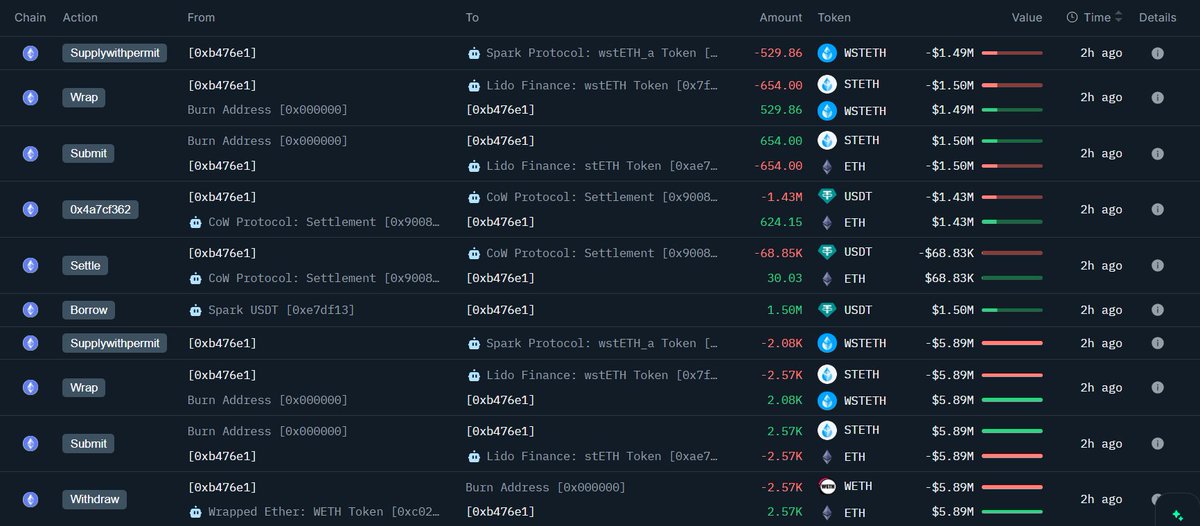Select the 30.03 amount cell
This screenshot has width=1200, height=526.
[x=785, y=278]
